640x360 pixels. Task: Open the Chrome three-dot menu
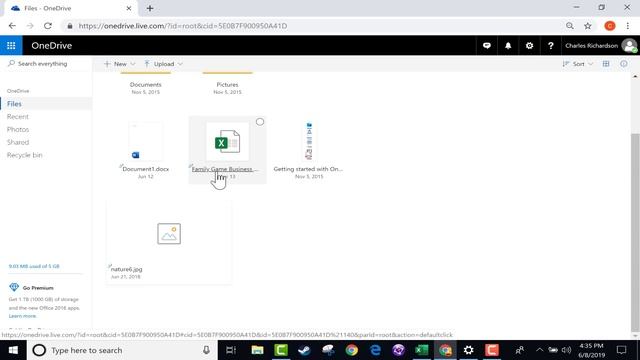coord(627,26)
